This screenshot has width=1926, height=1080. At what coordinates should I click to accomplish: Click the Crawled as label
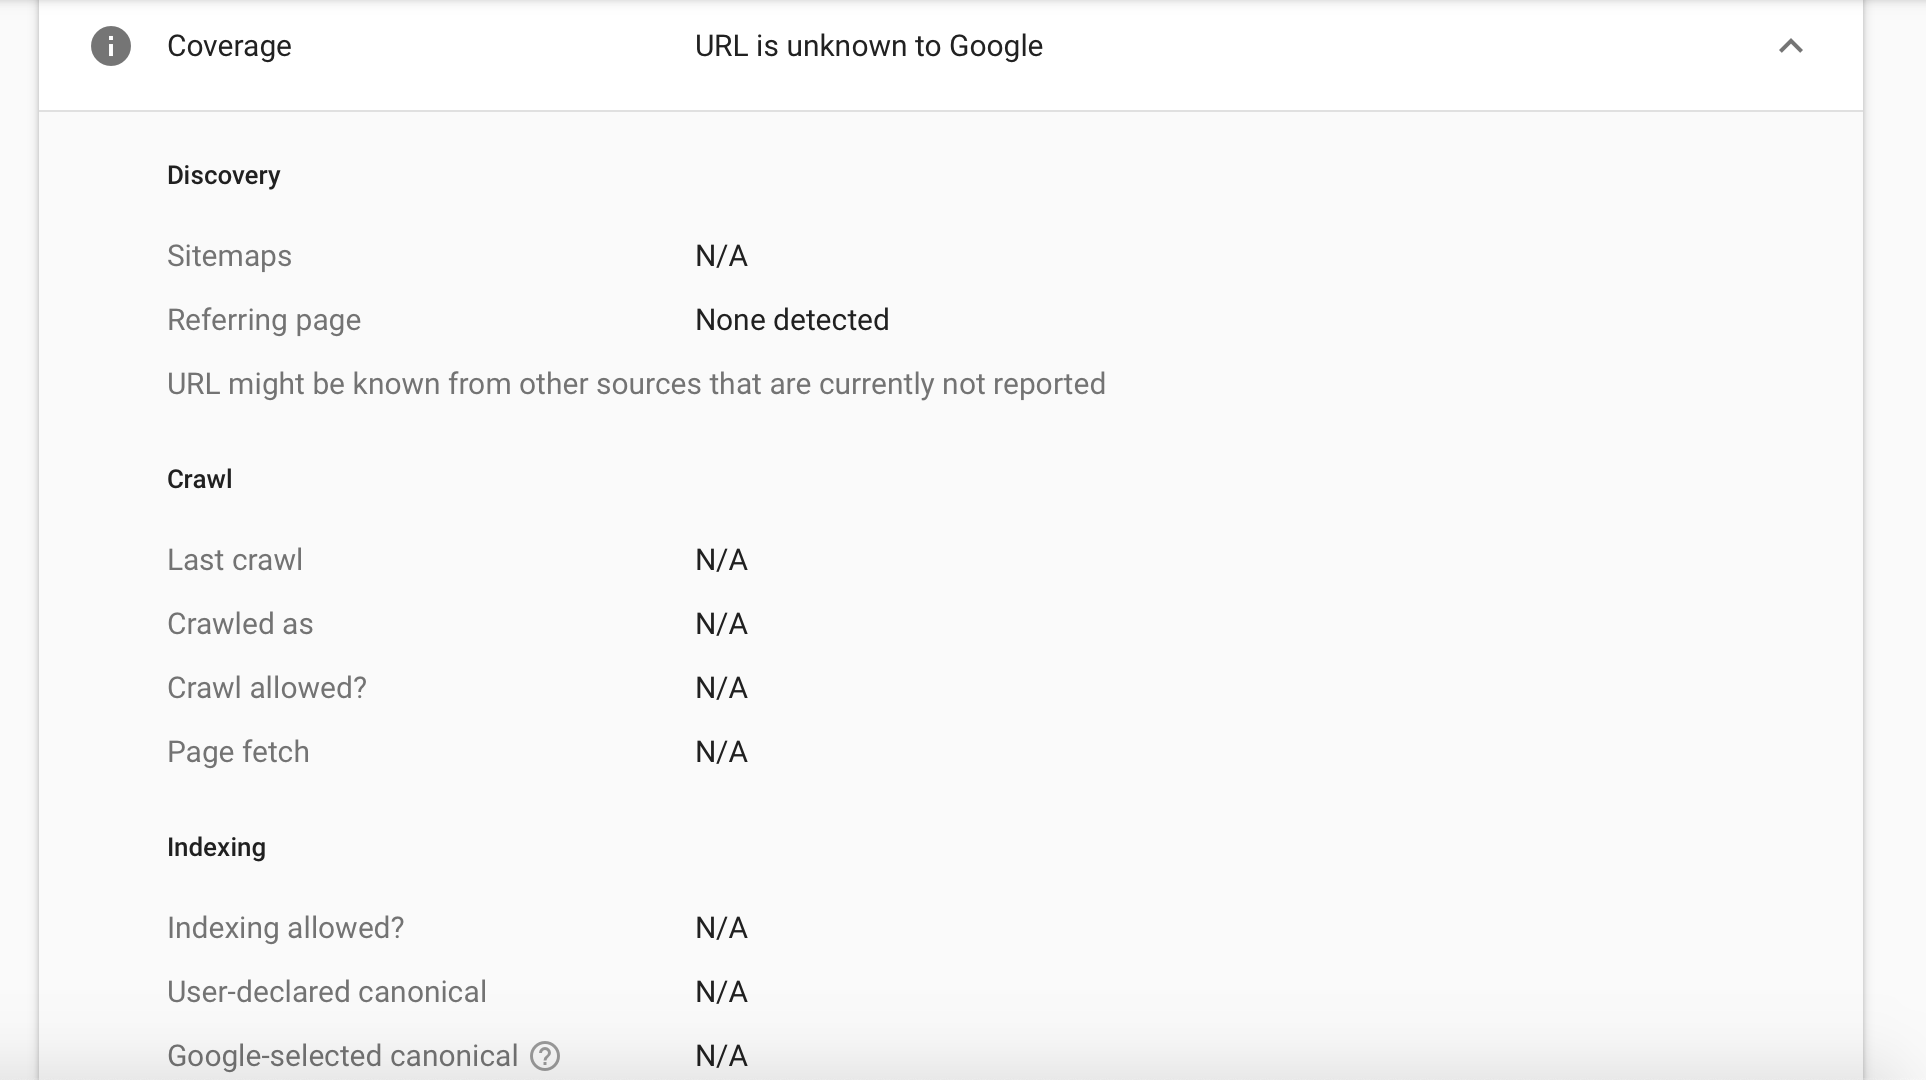[x=240, y=624]
